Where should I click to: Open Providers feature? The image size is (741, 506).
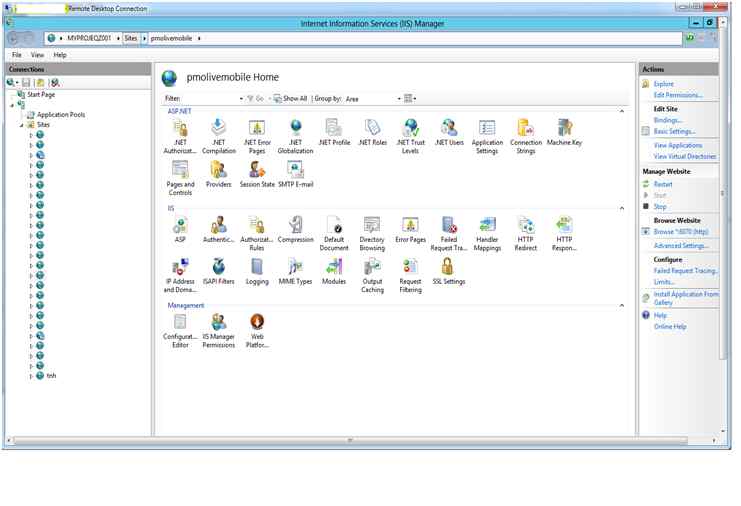[218, 174]
